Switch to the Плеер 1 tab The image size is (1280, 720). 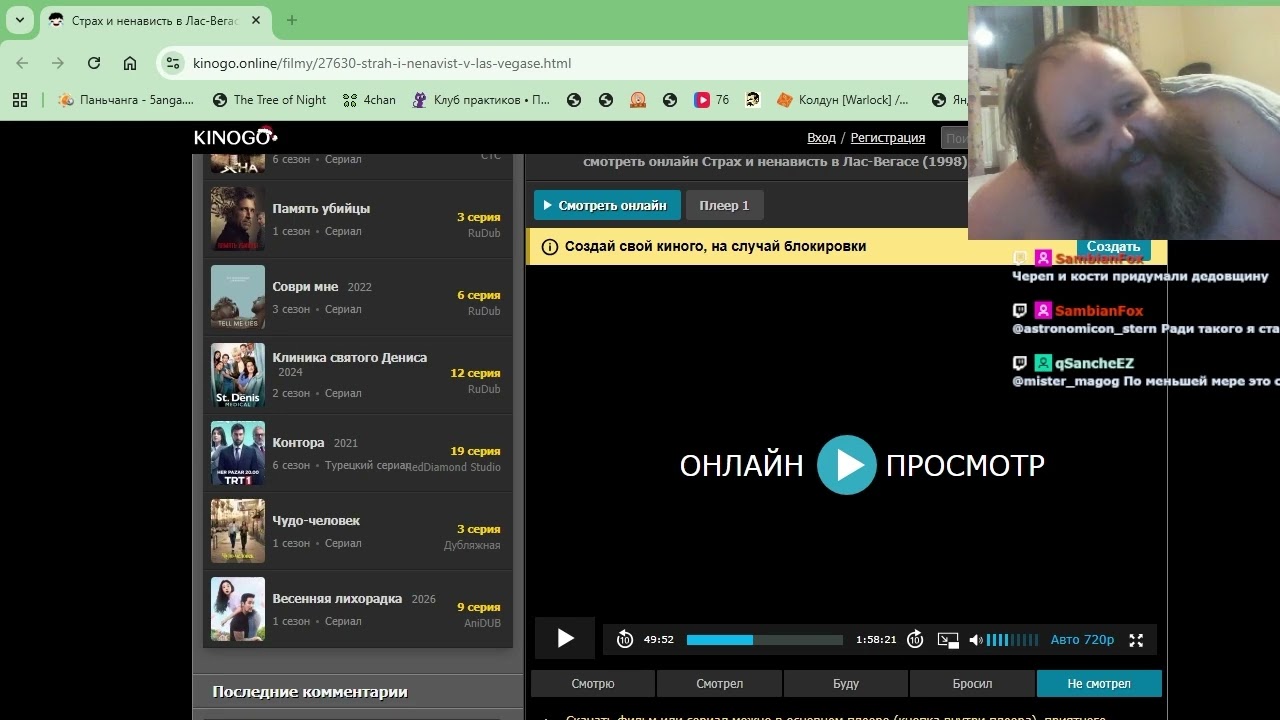tap(724, 205)
